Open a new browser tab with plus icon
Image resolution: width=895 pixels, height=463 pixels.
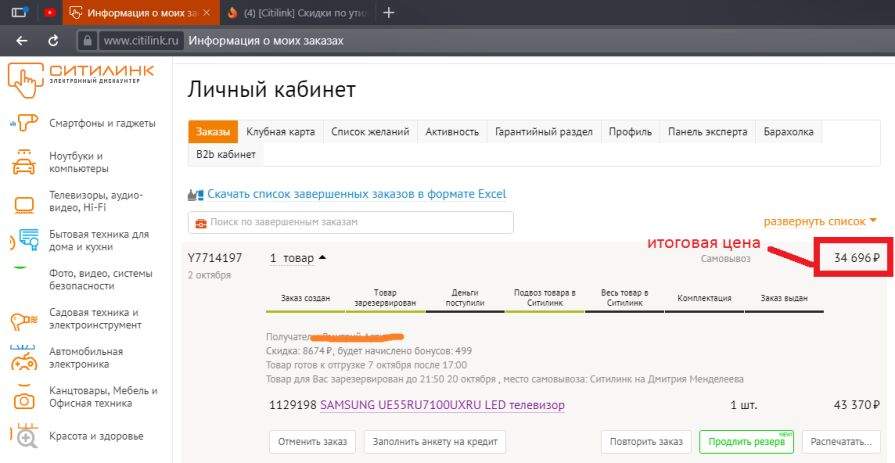pos(389,13)
